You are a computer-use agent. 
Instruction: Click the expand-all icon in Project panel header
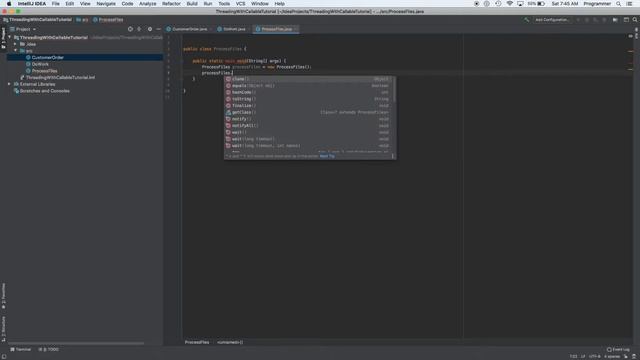139,29
